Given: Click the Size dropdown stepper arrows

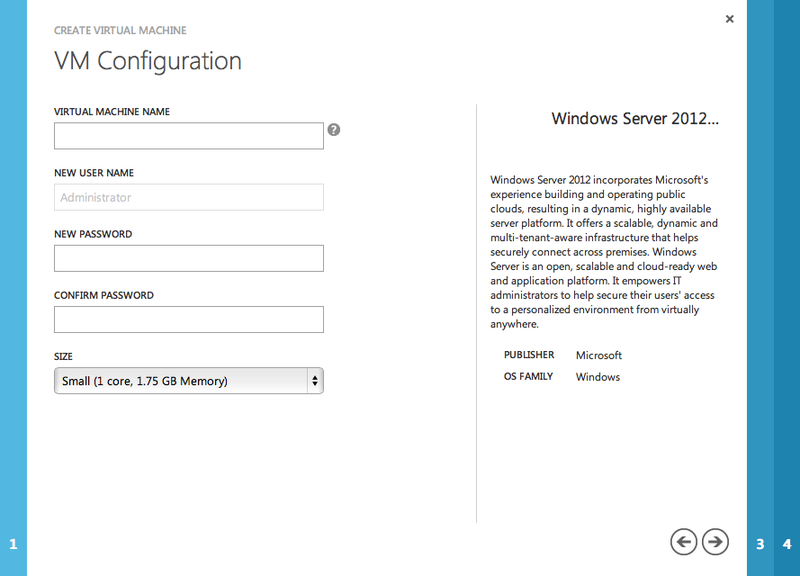Looking at the screenshot, I should pyautogui.click(x=314, y=380).
